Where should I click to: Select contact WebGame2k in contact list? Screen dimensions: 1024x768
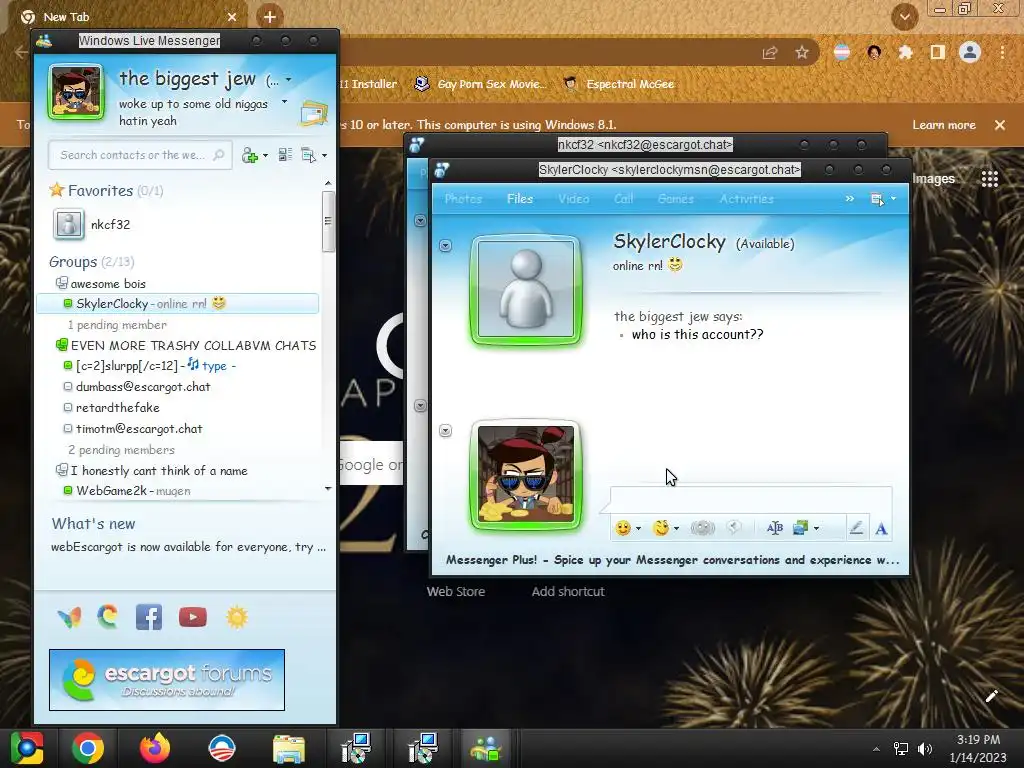coord(176,490)
